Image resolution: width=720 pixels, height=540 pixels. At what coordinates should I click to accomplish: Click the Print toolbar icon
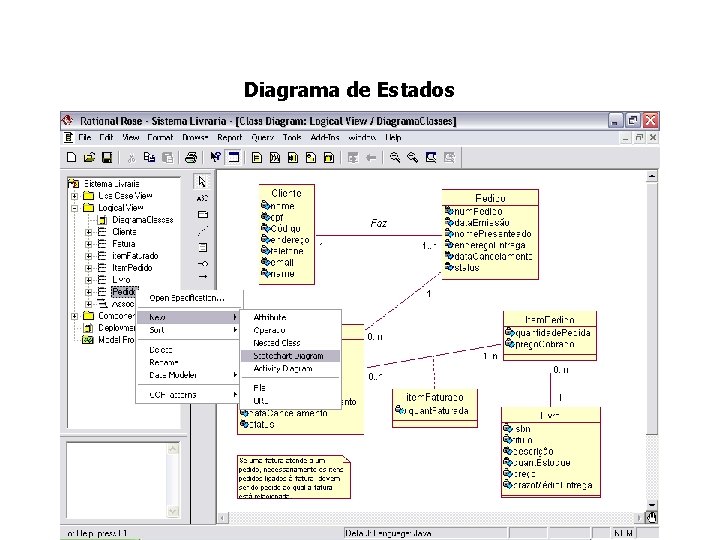191,158
